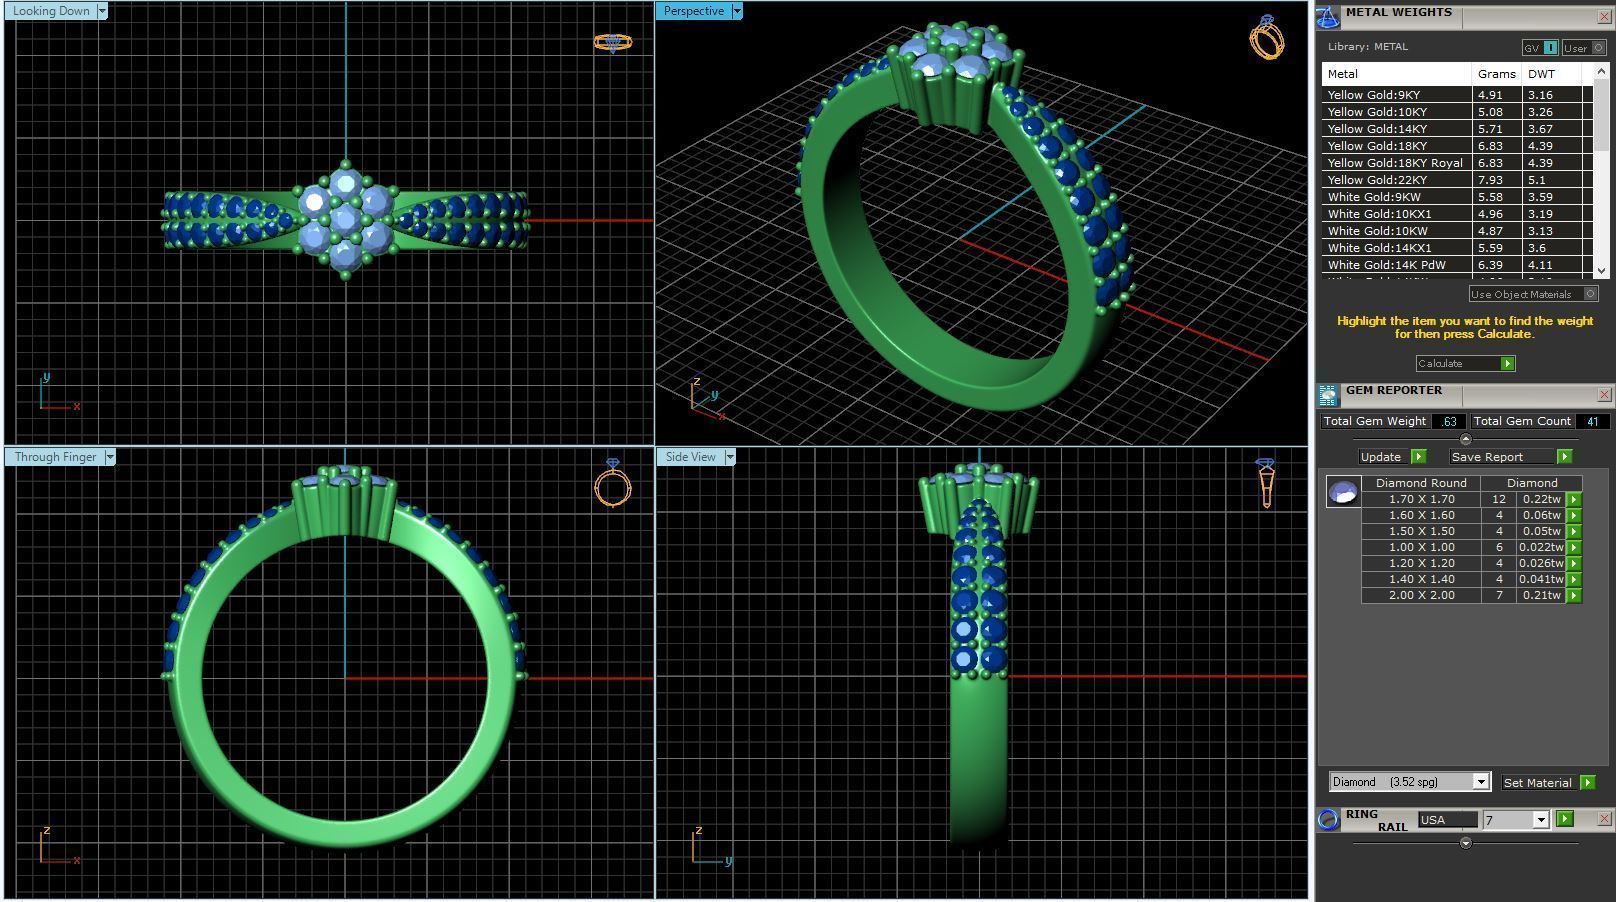Click the Total Gem Count value field
1616x902 pixels.
tap(1592, 421)
